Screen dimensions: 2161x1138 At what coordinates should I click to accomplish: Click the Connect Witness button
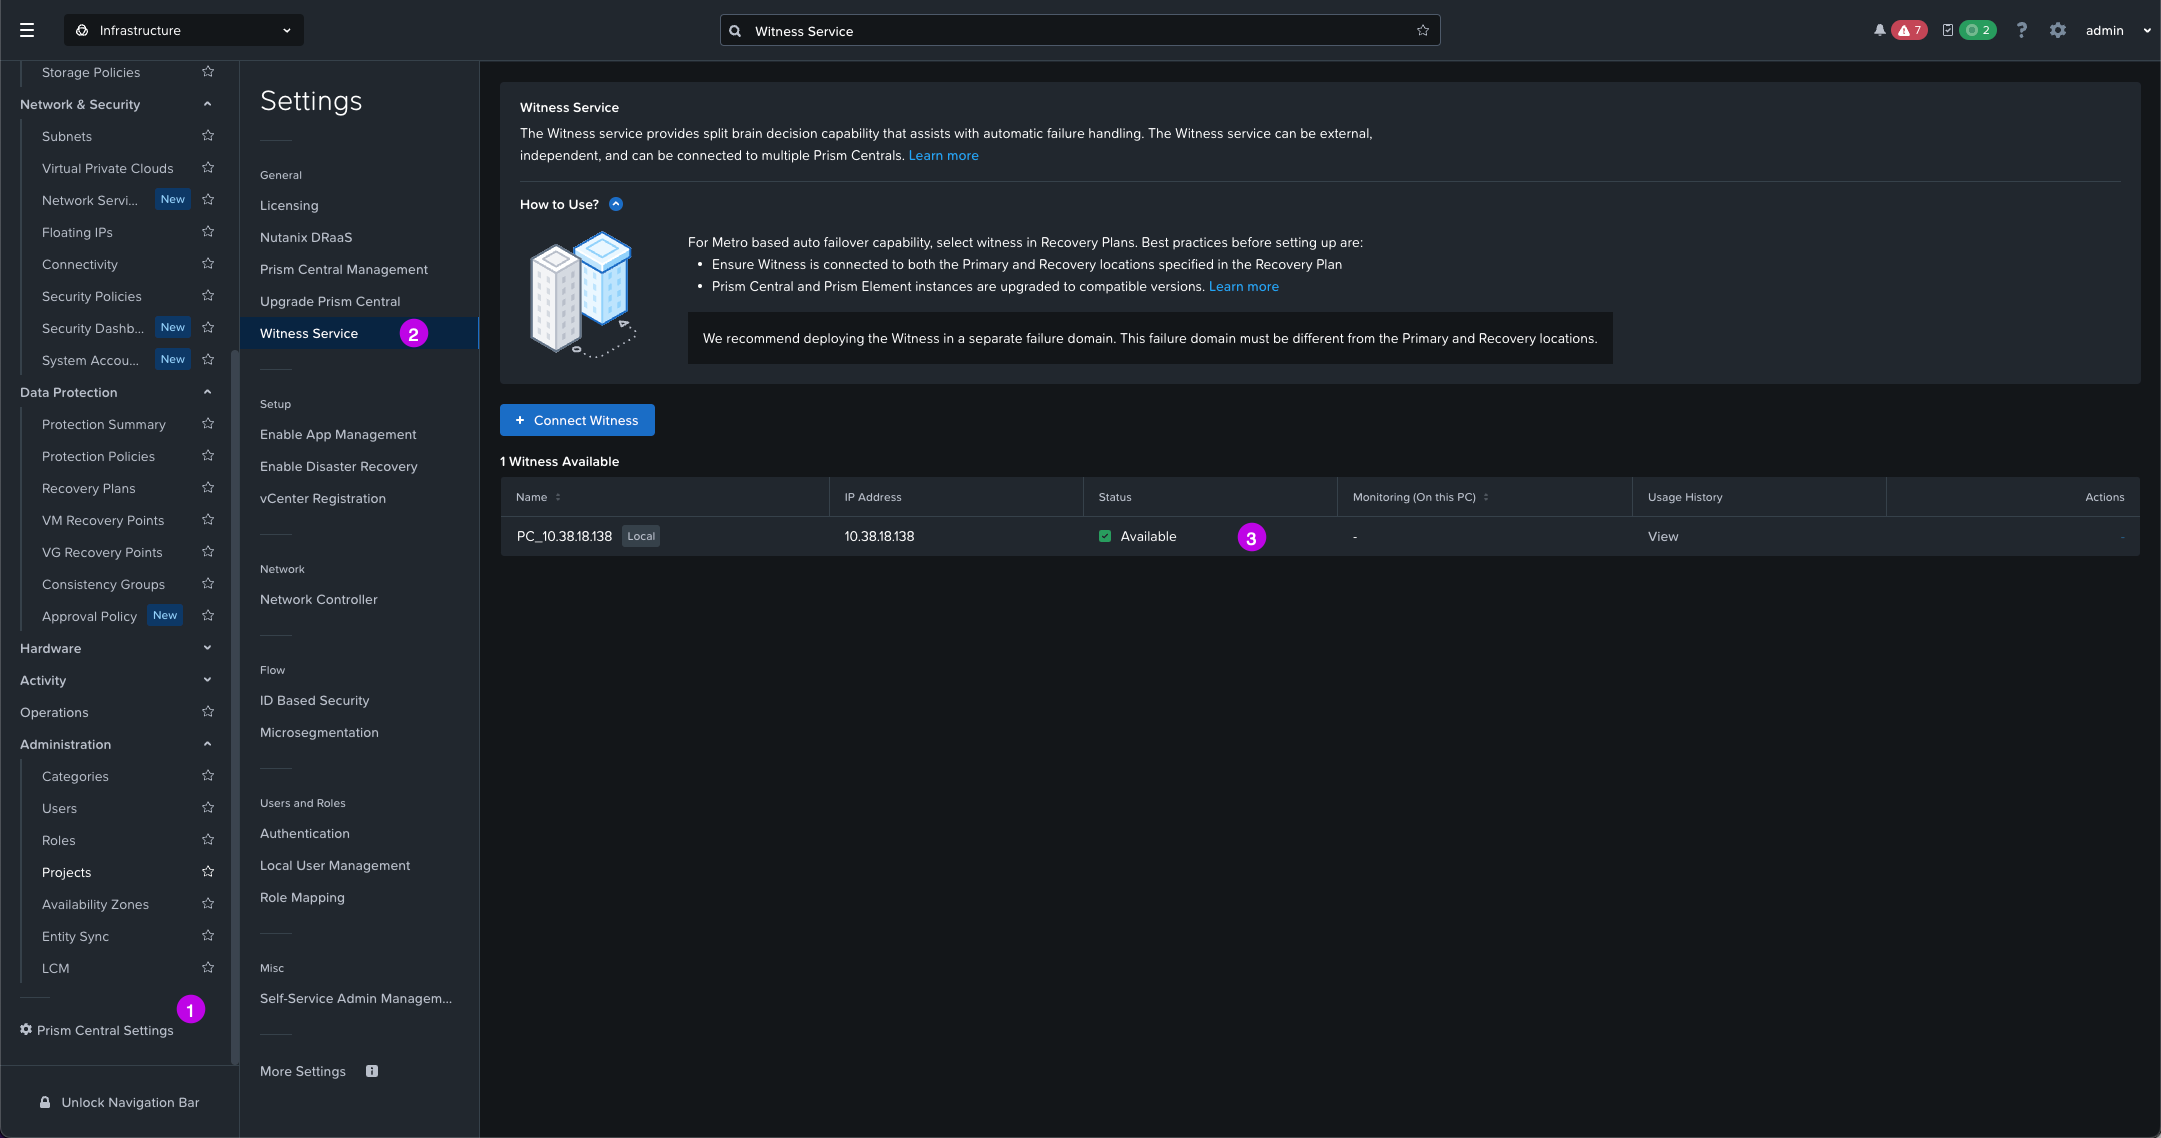pyautogui.click(x=577, y=420)
